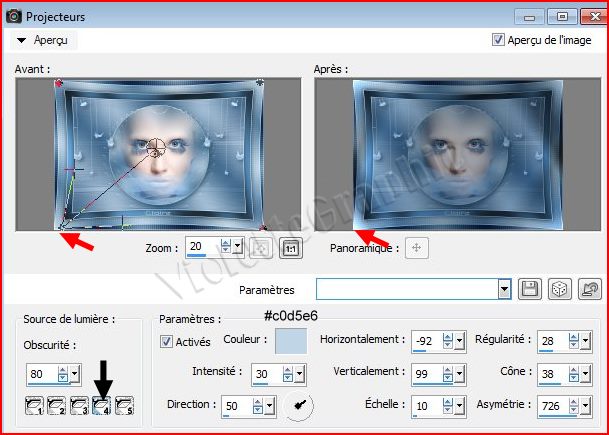Screen dimensions: 609x435
Task: Disable the Activés checkbox
Action: point(167,341)
